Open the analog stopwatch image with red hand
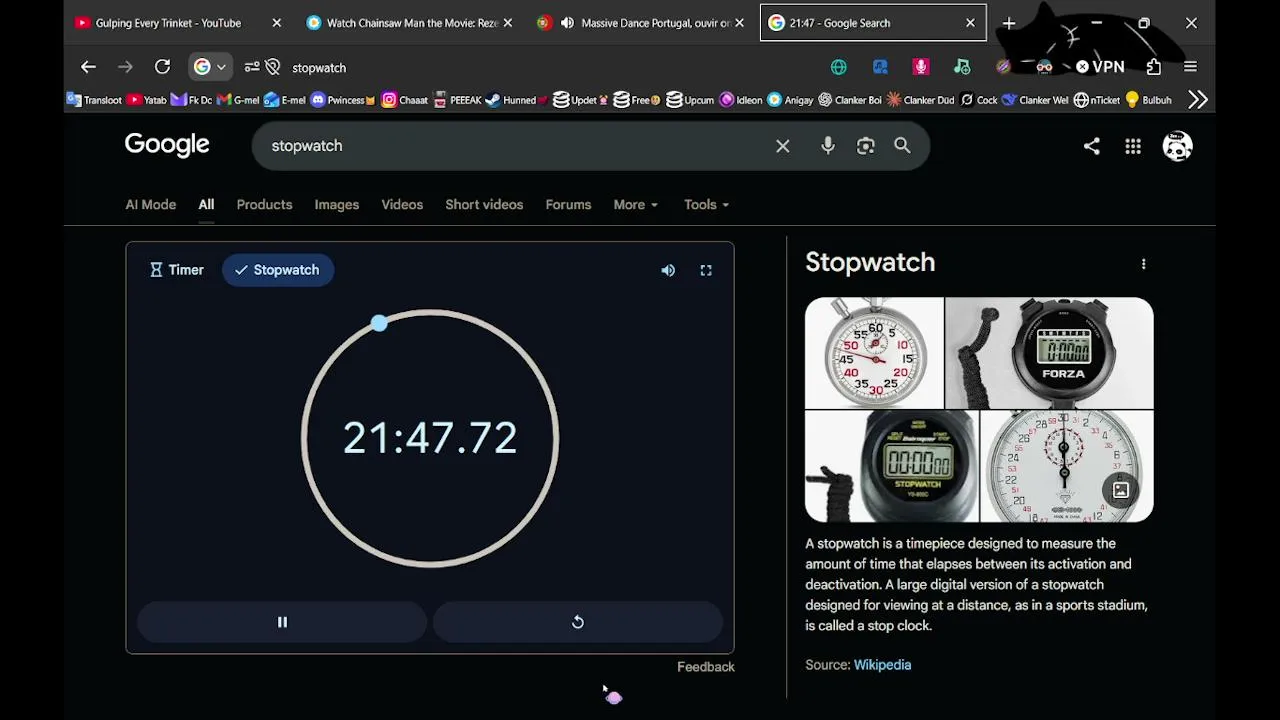 pyautogui.click(x=874, y=353)
